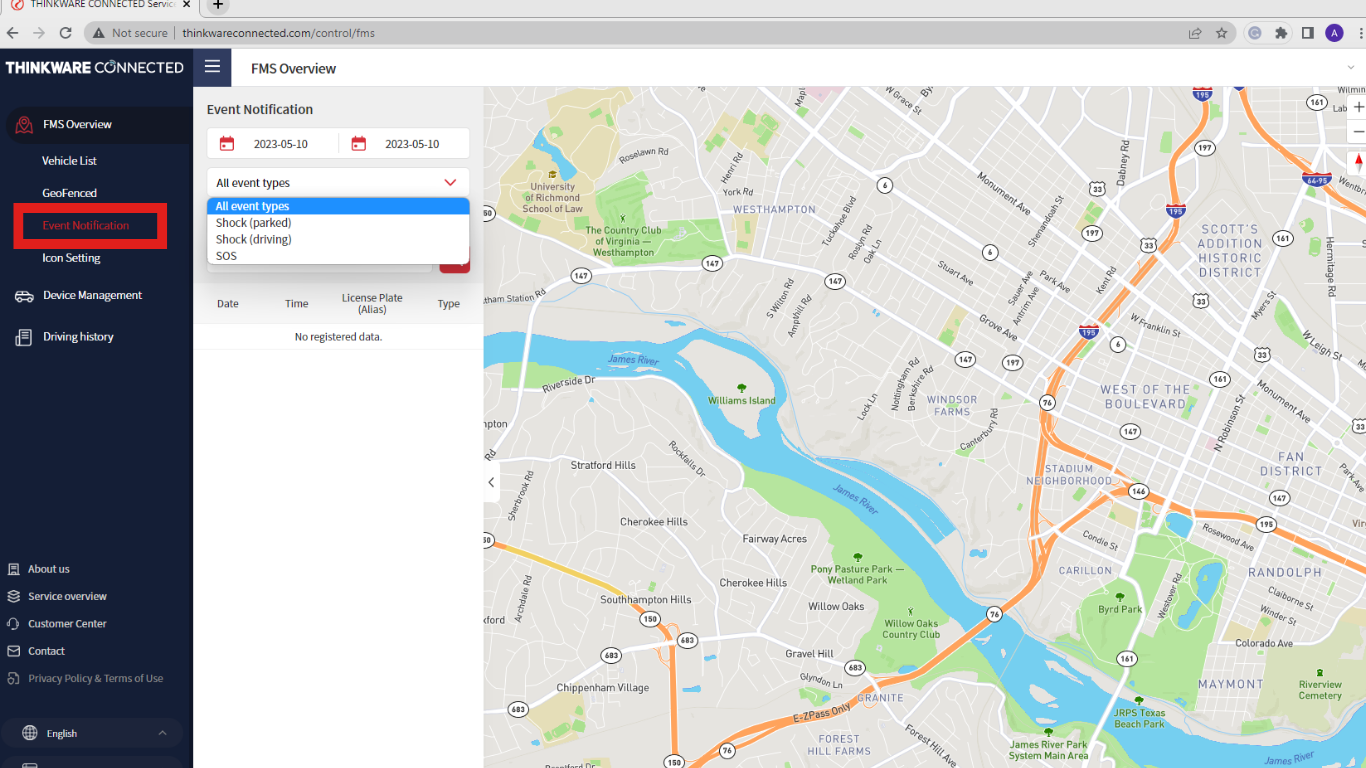
Task: Expand the English language selector chevron
Action: tap(162, 733)
